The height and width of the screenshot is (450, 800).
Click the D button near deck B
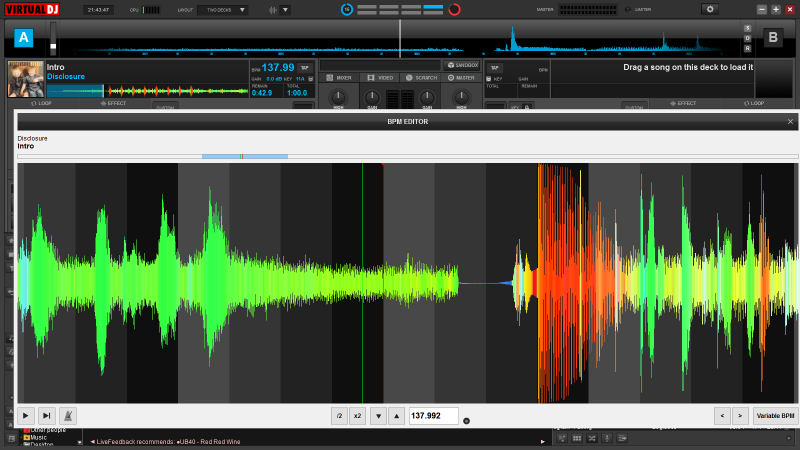(747, 38)
